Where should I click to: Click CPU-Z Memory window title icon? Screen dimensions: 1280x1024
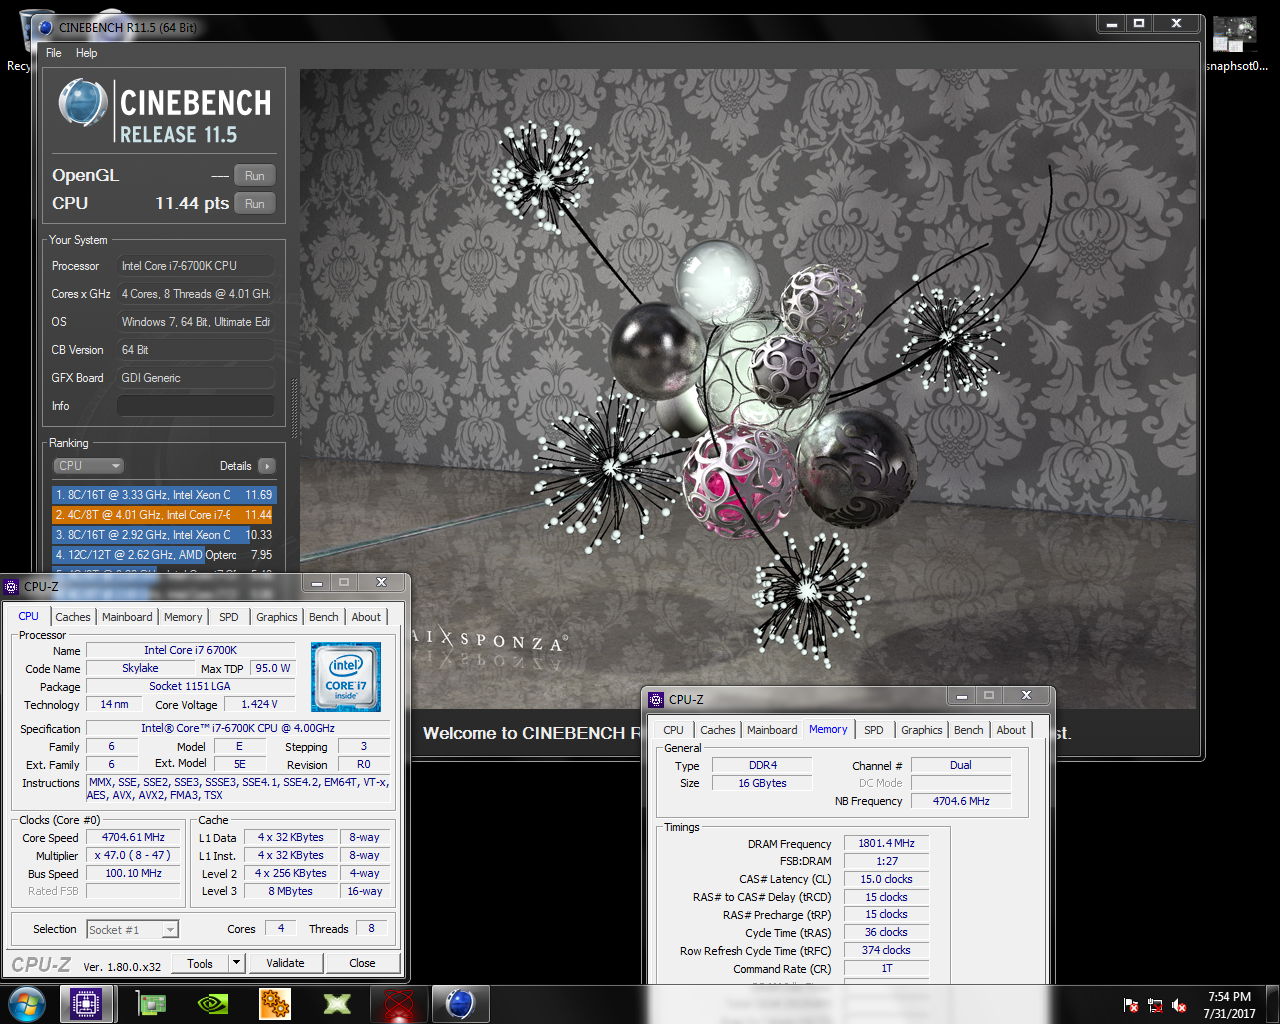[656, 700]
